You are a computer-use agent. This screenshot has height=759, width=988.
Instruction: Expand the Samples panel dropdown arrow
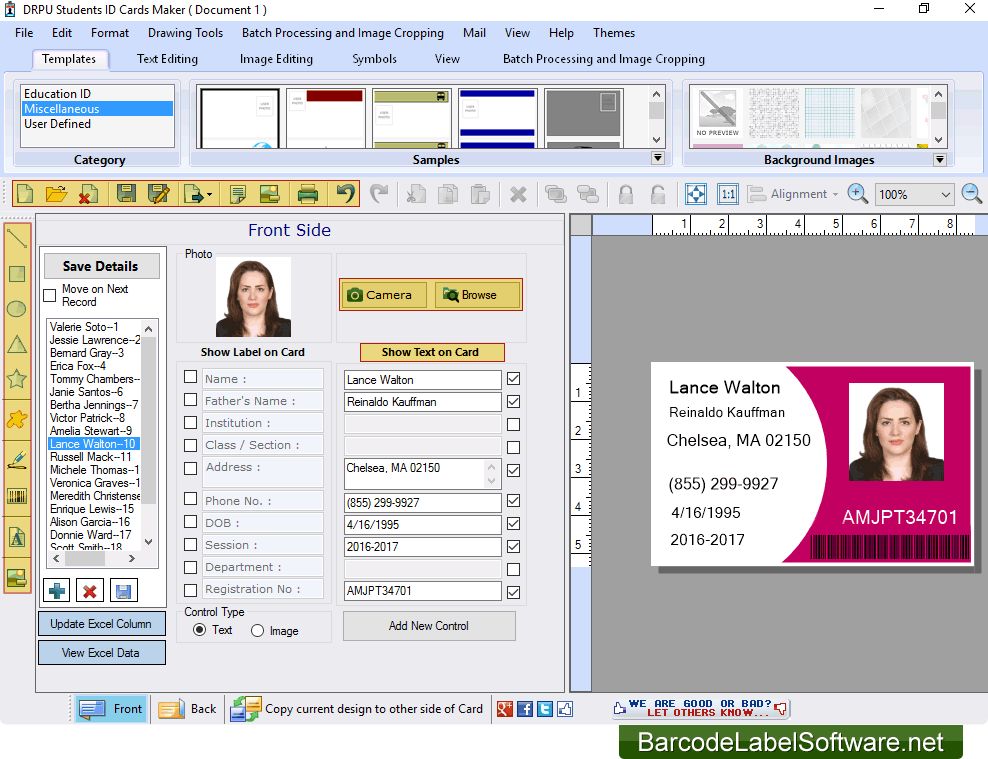(x=658, y=158)
